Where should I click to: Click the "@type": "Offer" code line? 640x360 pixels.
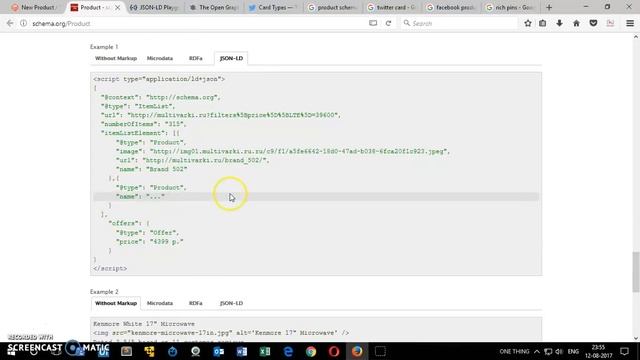click(x=147, y=233)
